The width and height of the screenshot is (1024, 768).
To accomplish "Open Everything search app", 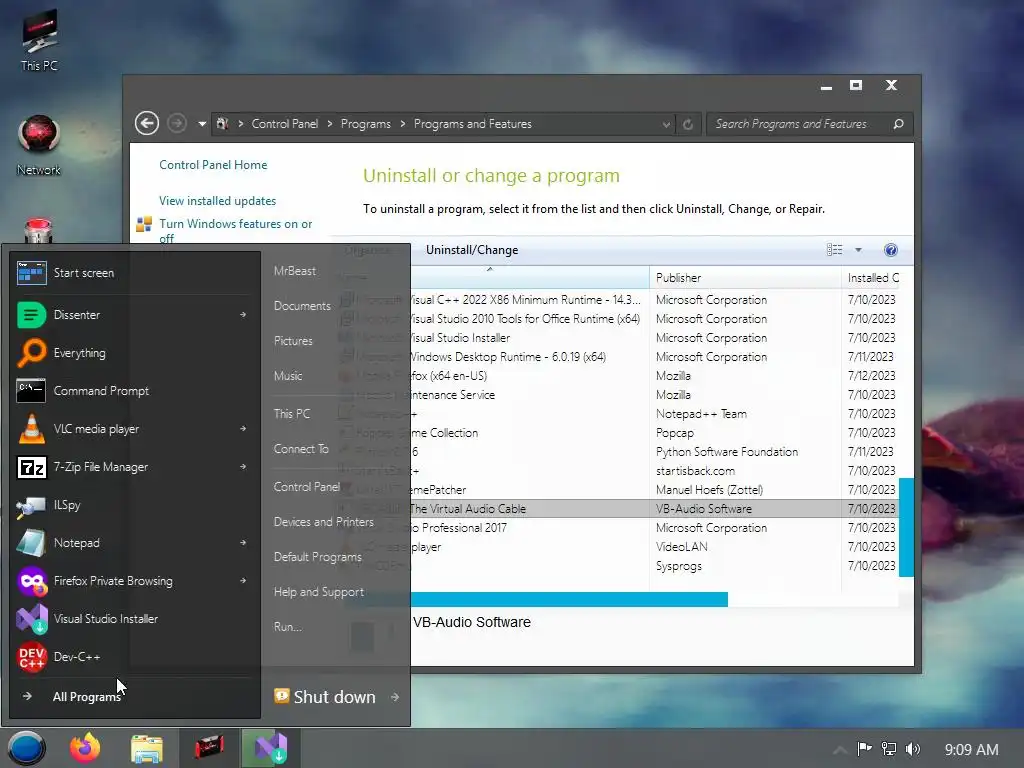I will point(135,353).
